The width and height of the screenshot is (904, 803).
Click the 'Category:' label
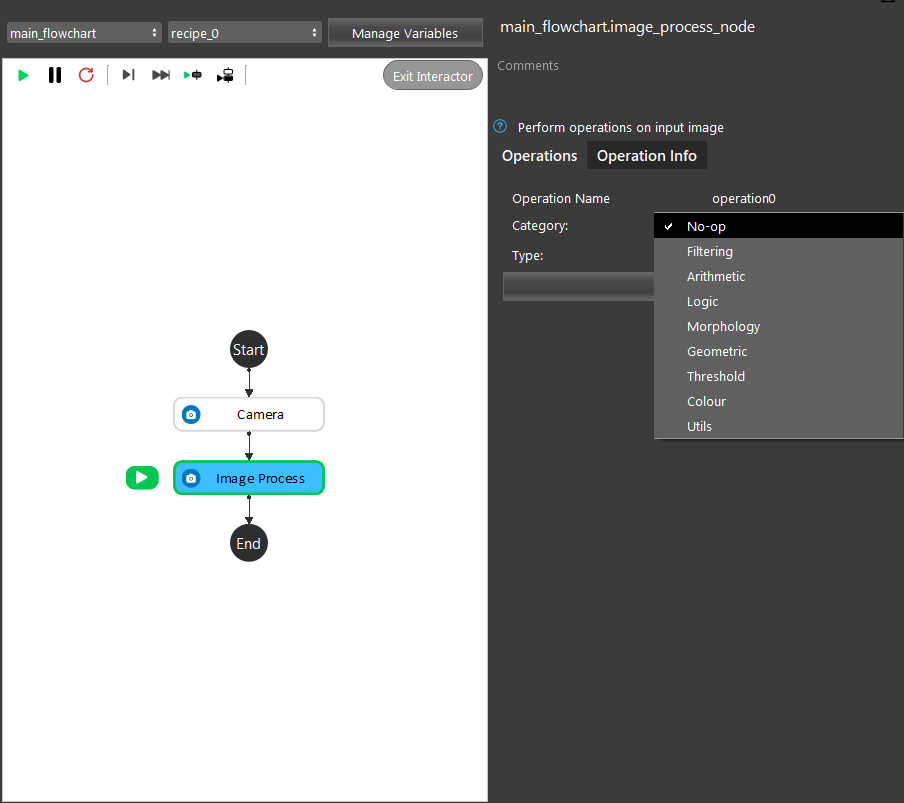point(540,226)
